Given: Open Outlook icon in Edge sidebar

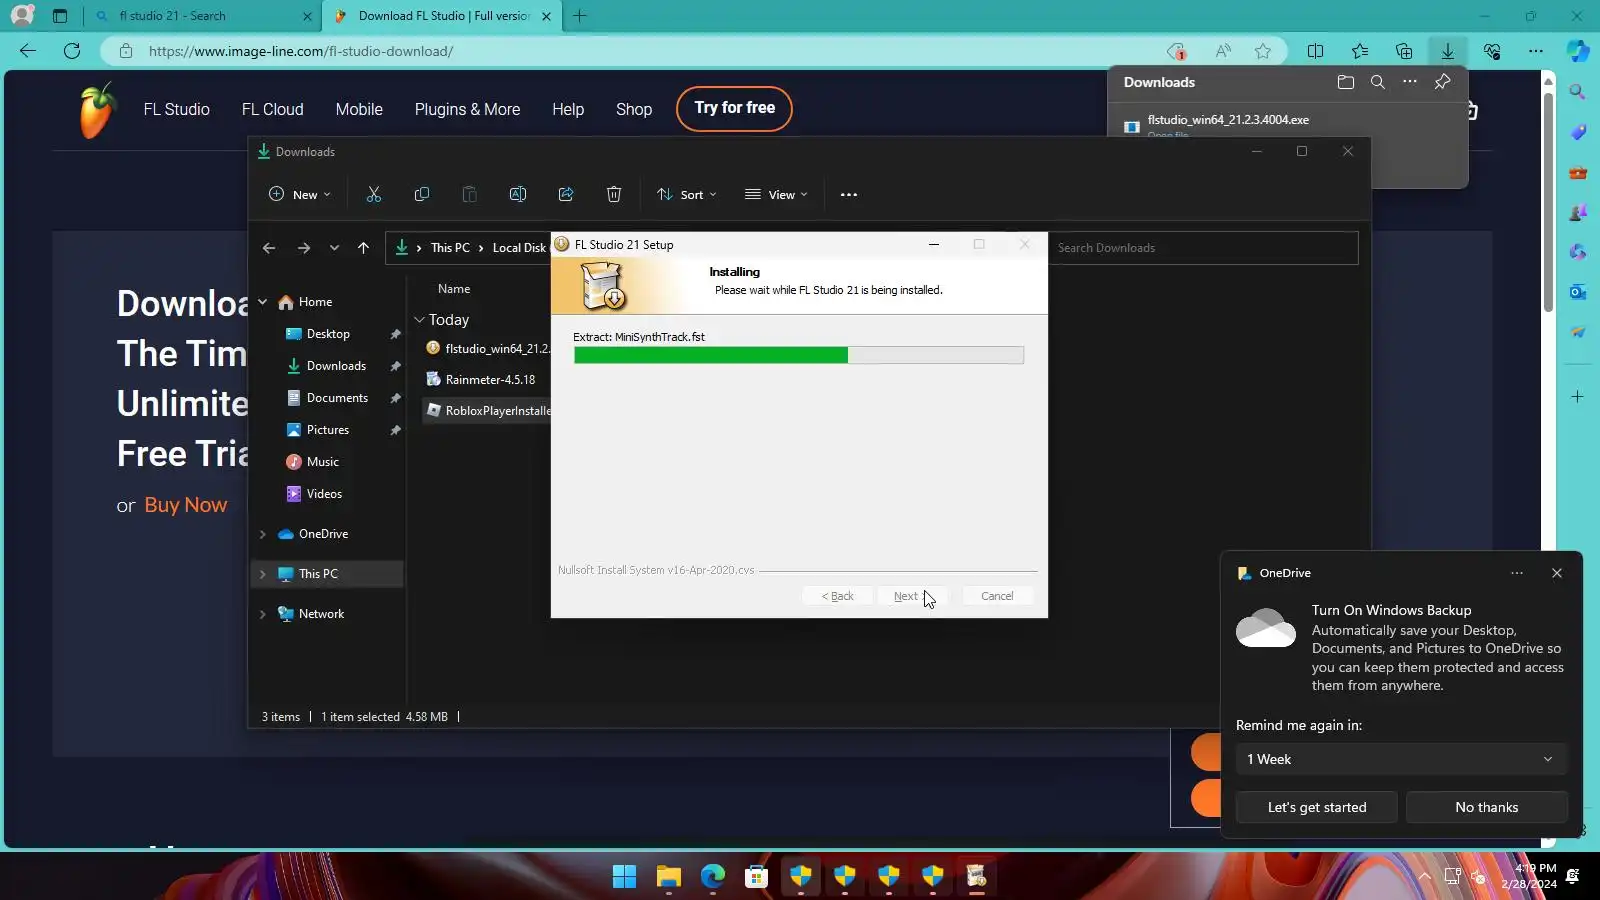Looking at the screenshot, I should 1578,292.
